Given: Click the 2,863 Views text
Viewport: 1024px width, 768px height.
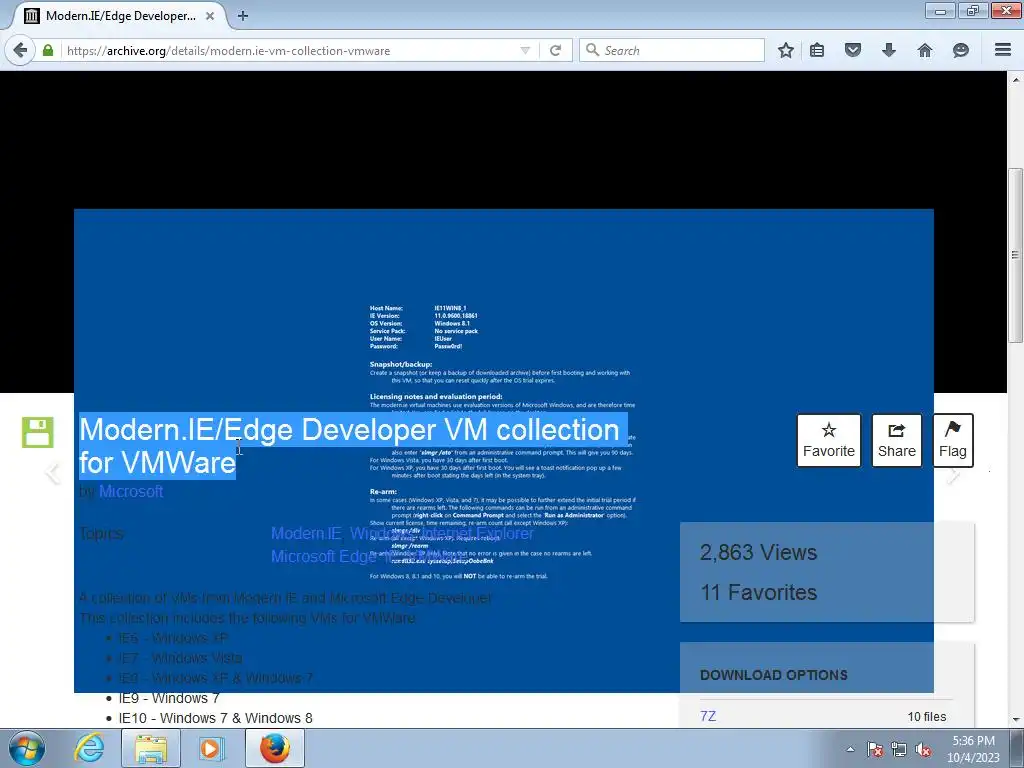Looking at the screenshot, I should 758,552.
